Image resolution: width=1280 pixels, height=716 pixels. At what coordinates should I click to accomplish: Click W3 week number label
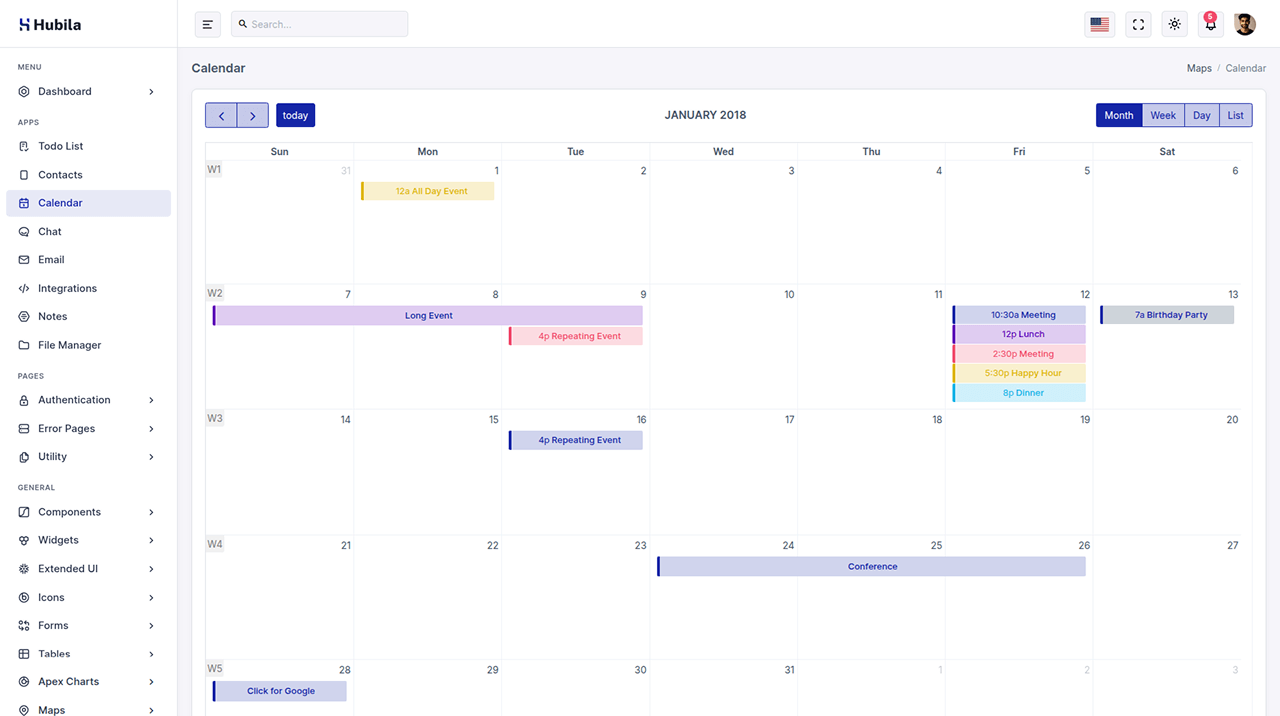coord(215,418)
